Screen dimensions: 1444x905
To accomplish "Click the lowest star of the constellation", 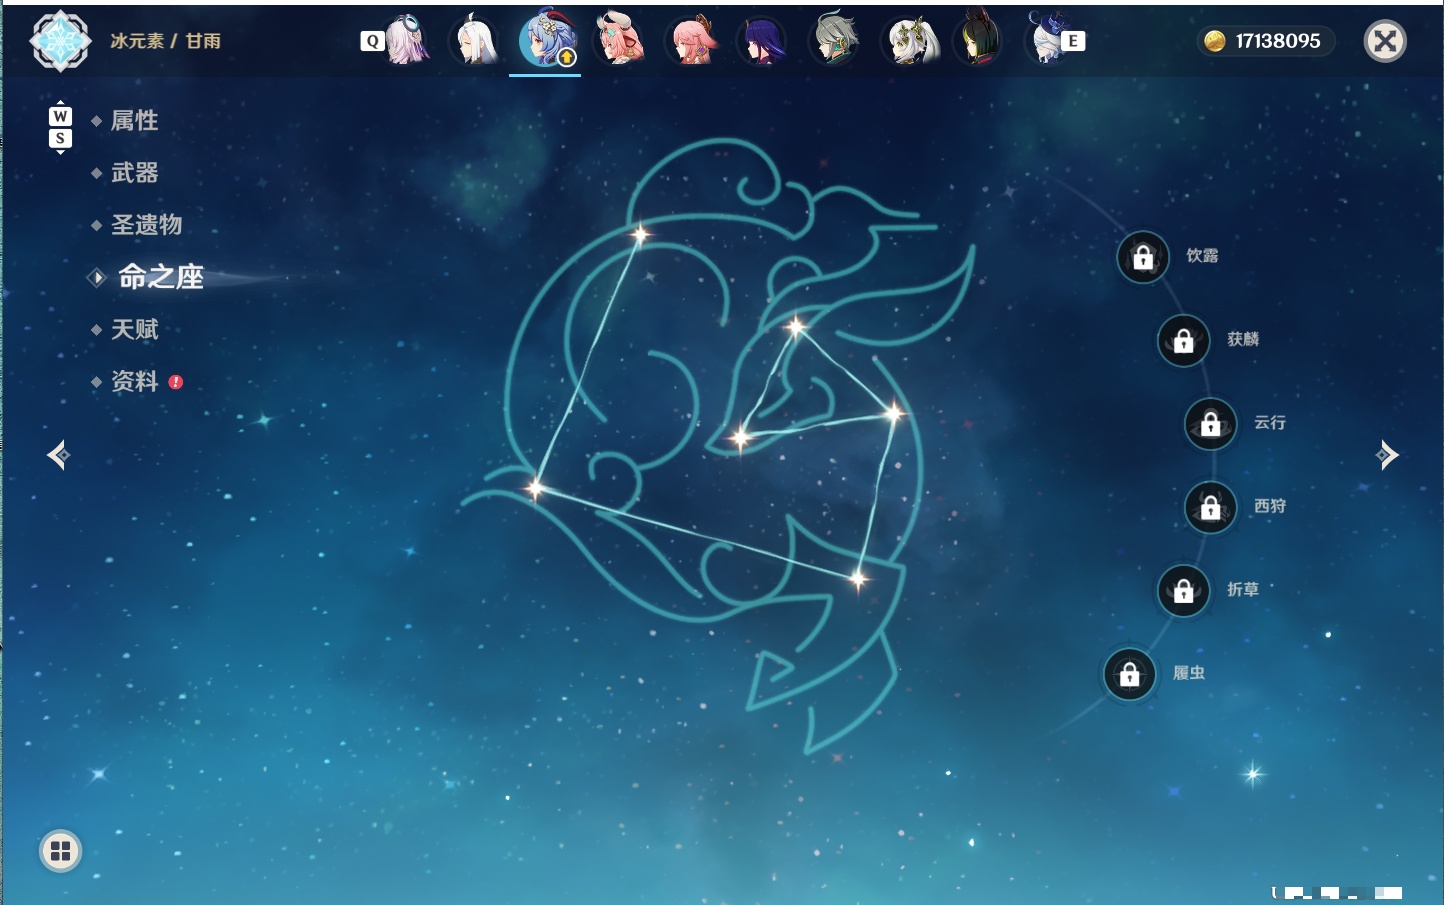I will point(858,578).
